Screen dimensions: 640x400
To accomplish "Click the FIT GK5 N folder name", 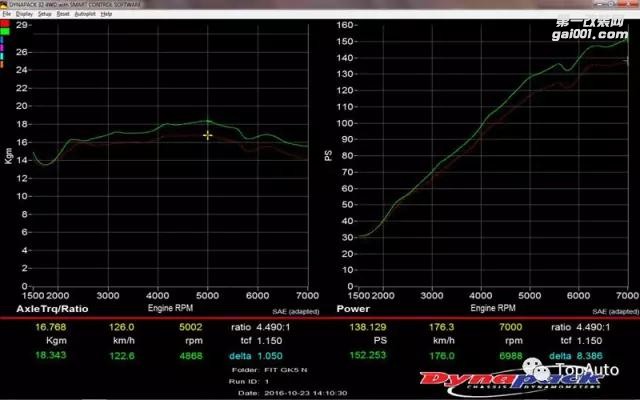I will pos(285,372).
